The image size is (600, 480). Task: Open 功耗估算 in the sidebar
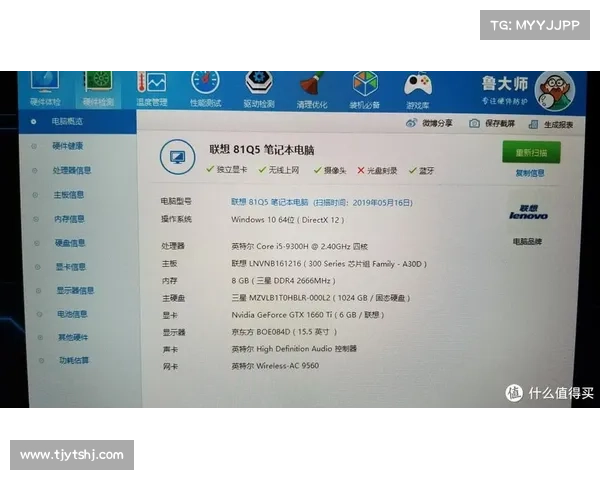click(x=74, y=360)
